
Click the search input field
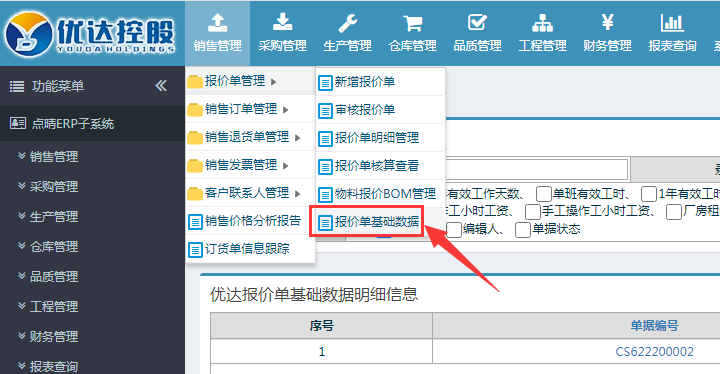coord(536,170)
